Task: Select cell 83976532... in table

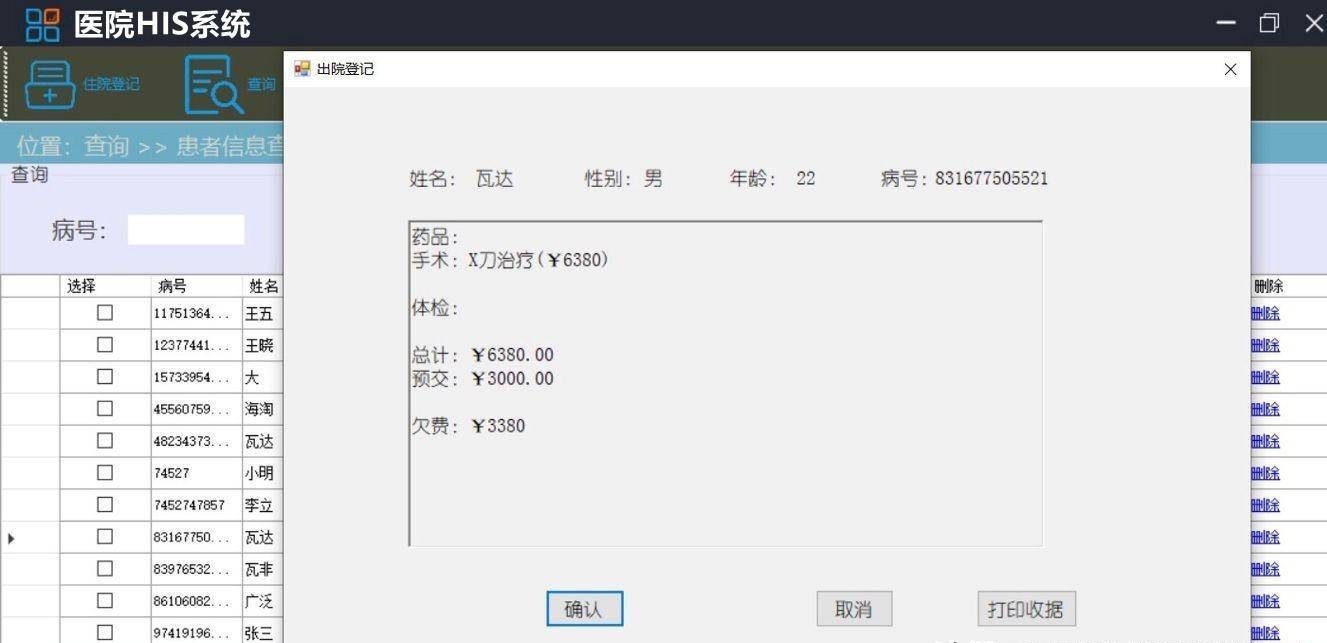Action: (x=196, y=570)
